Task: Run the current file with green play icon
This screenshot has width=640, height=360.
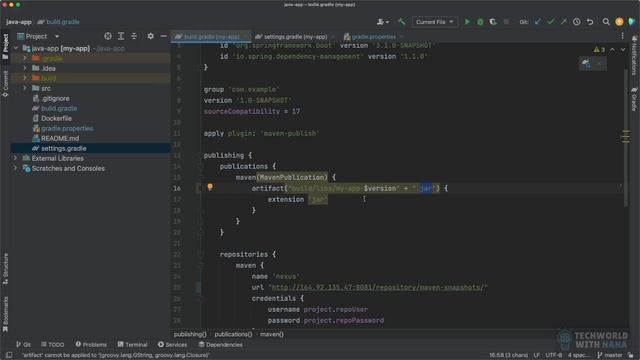Action: pyautogui.click(x=467, y=22)
